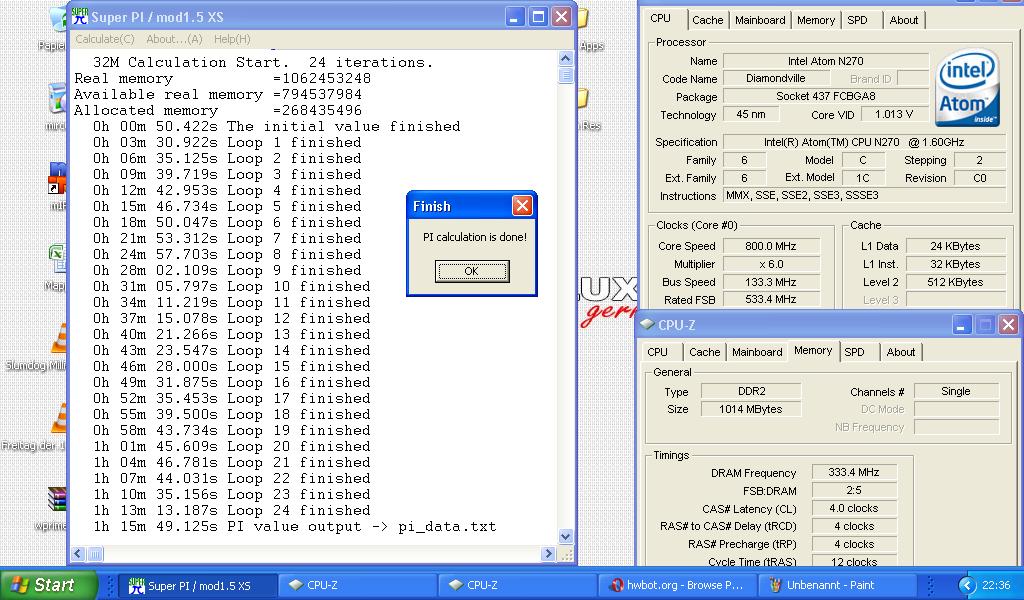Image resolution: width=1024 pixels, height=600 pixels.
Task: Click OK in the Finish dialog
Action: [472, 271]
